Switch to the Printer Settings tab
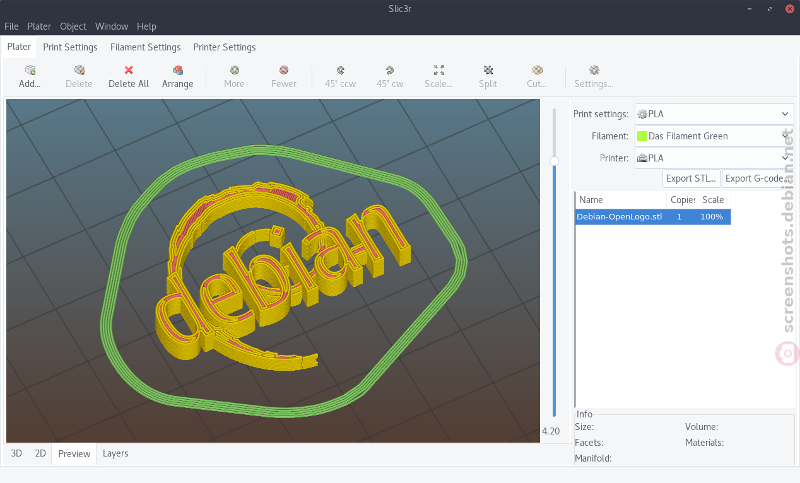This screenshot has height=483, width=800. tap(224, 47)
